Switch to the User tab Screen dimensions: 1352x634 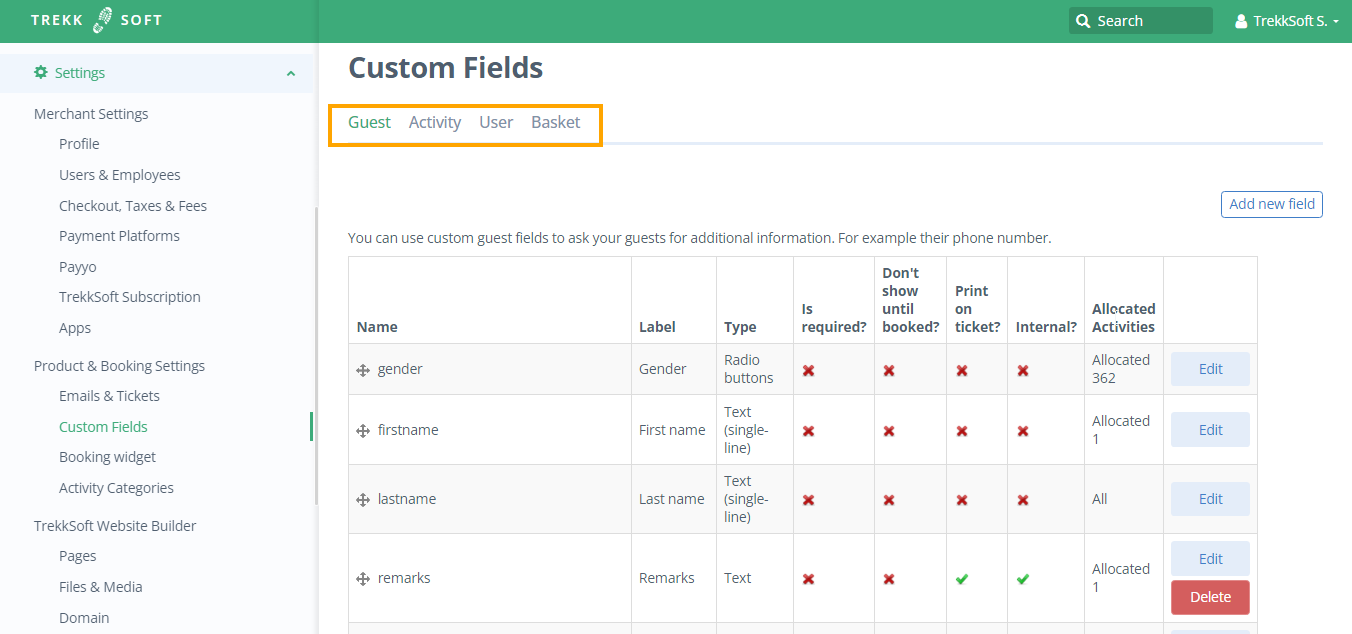[496, 122]
